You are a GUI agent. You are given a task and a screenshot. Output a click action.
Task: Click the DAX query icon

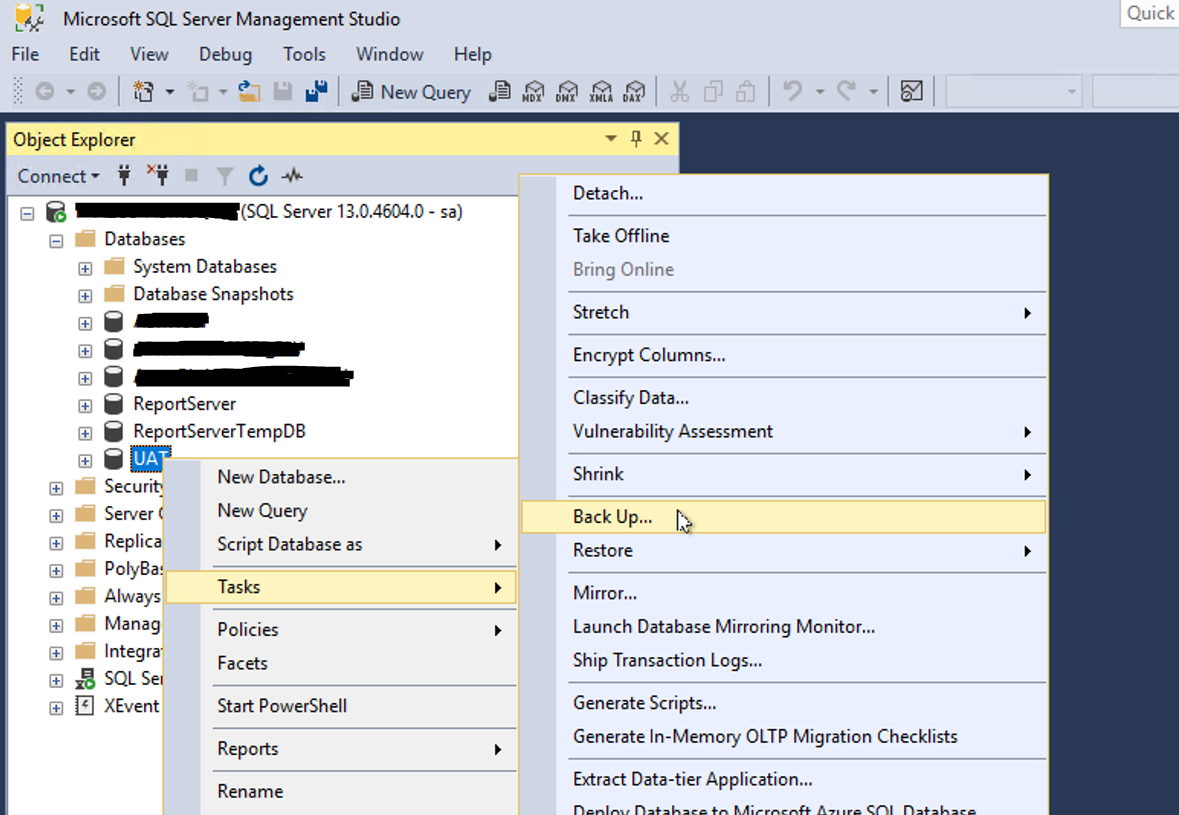coord(634,92)
